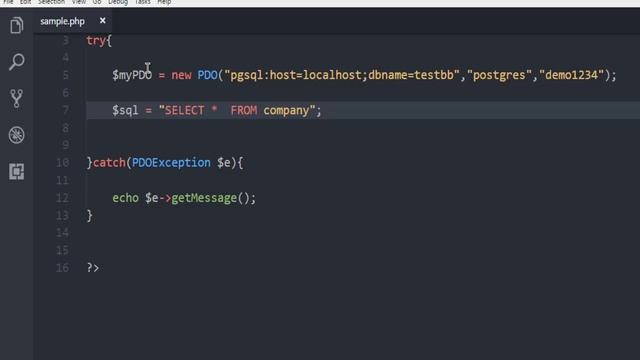Switch to the sample.php tab
Screen dimensions: 640x360
pos(62,21)
